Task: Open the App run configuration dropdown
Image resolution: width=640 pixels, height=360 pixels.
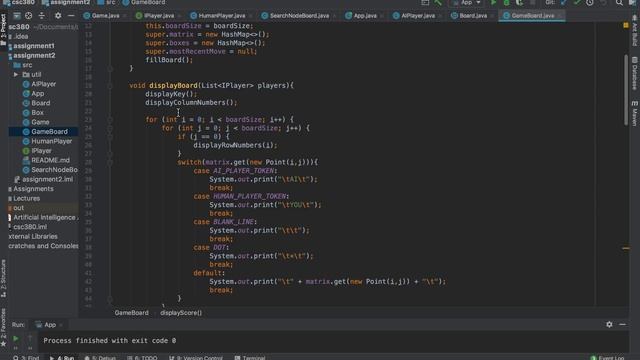Action: (466, 2)
